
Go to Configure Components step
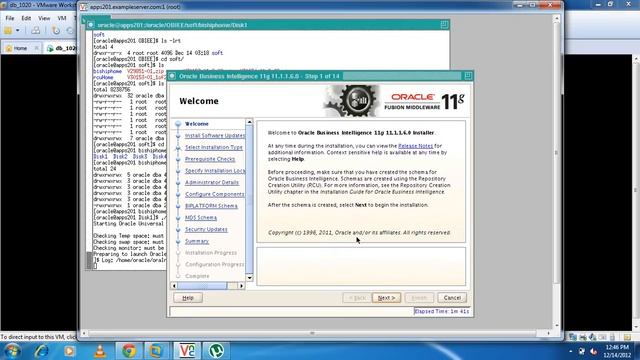pos(215,194)
